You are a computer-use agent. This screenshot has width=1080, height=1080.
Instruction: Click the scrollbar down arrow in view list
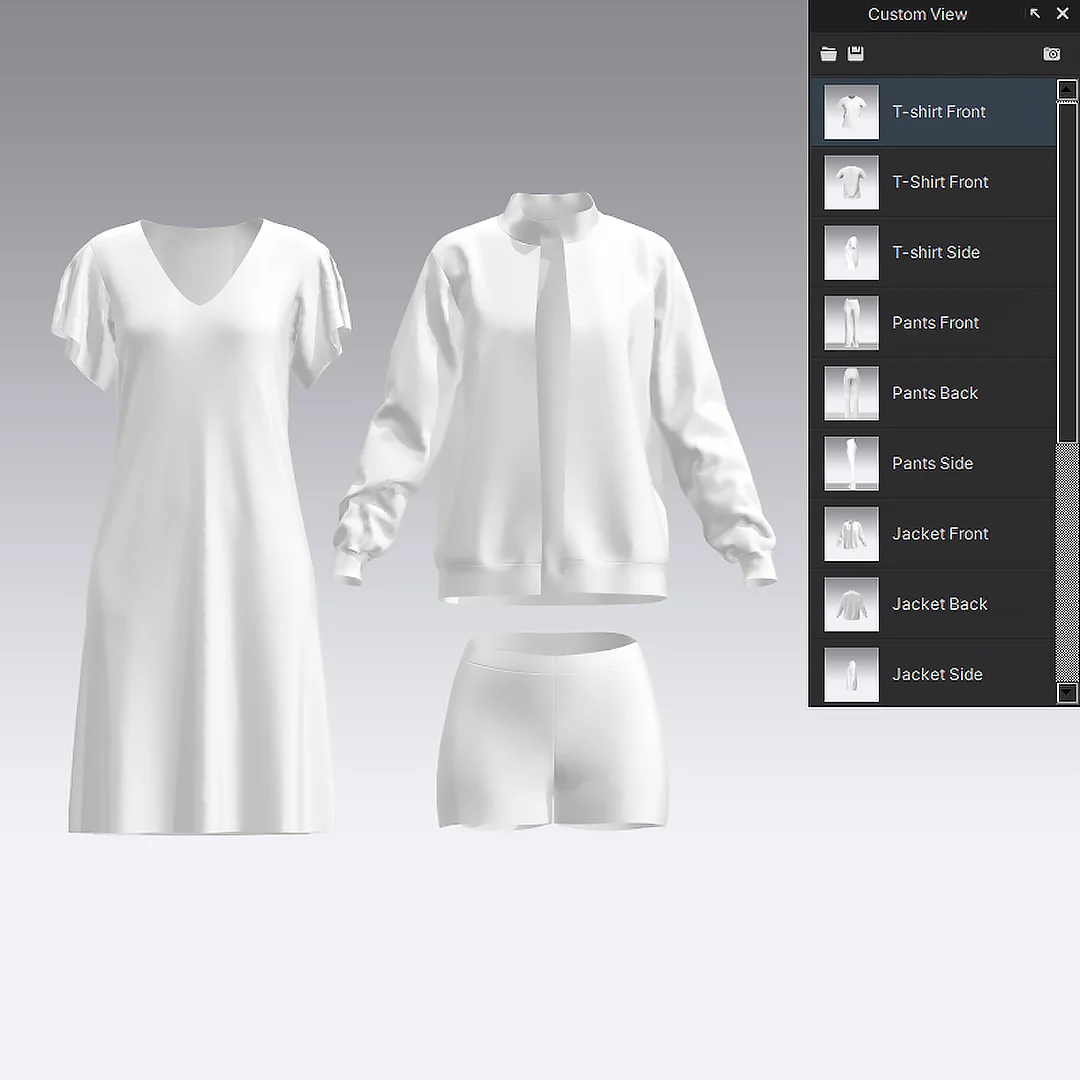(x=1067, y=692)
